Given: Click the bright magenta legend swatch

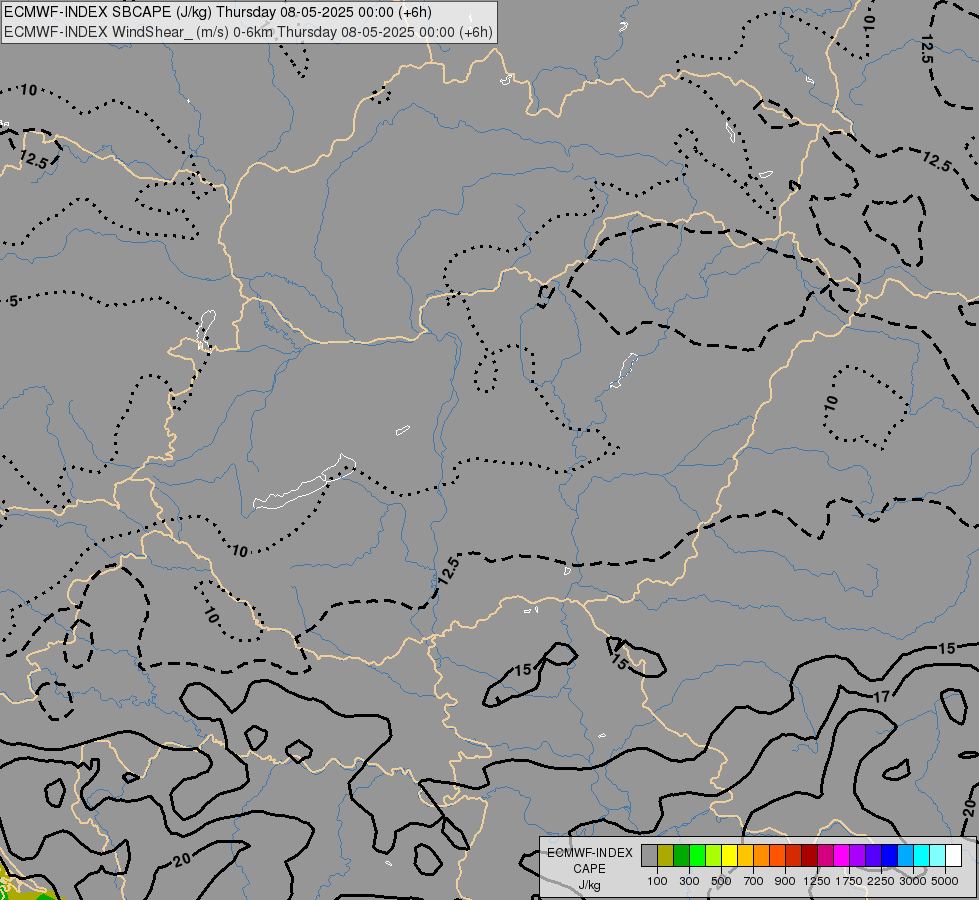Looking at the screenshot, I should (842, 855).
